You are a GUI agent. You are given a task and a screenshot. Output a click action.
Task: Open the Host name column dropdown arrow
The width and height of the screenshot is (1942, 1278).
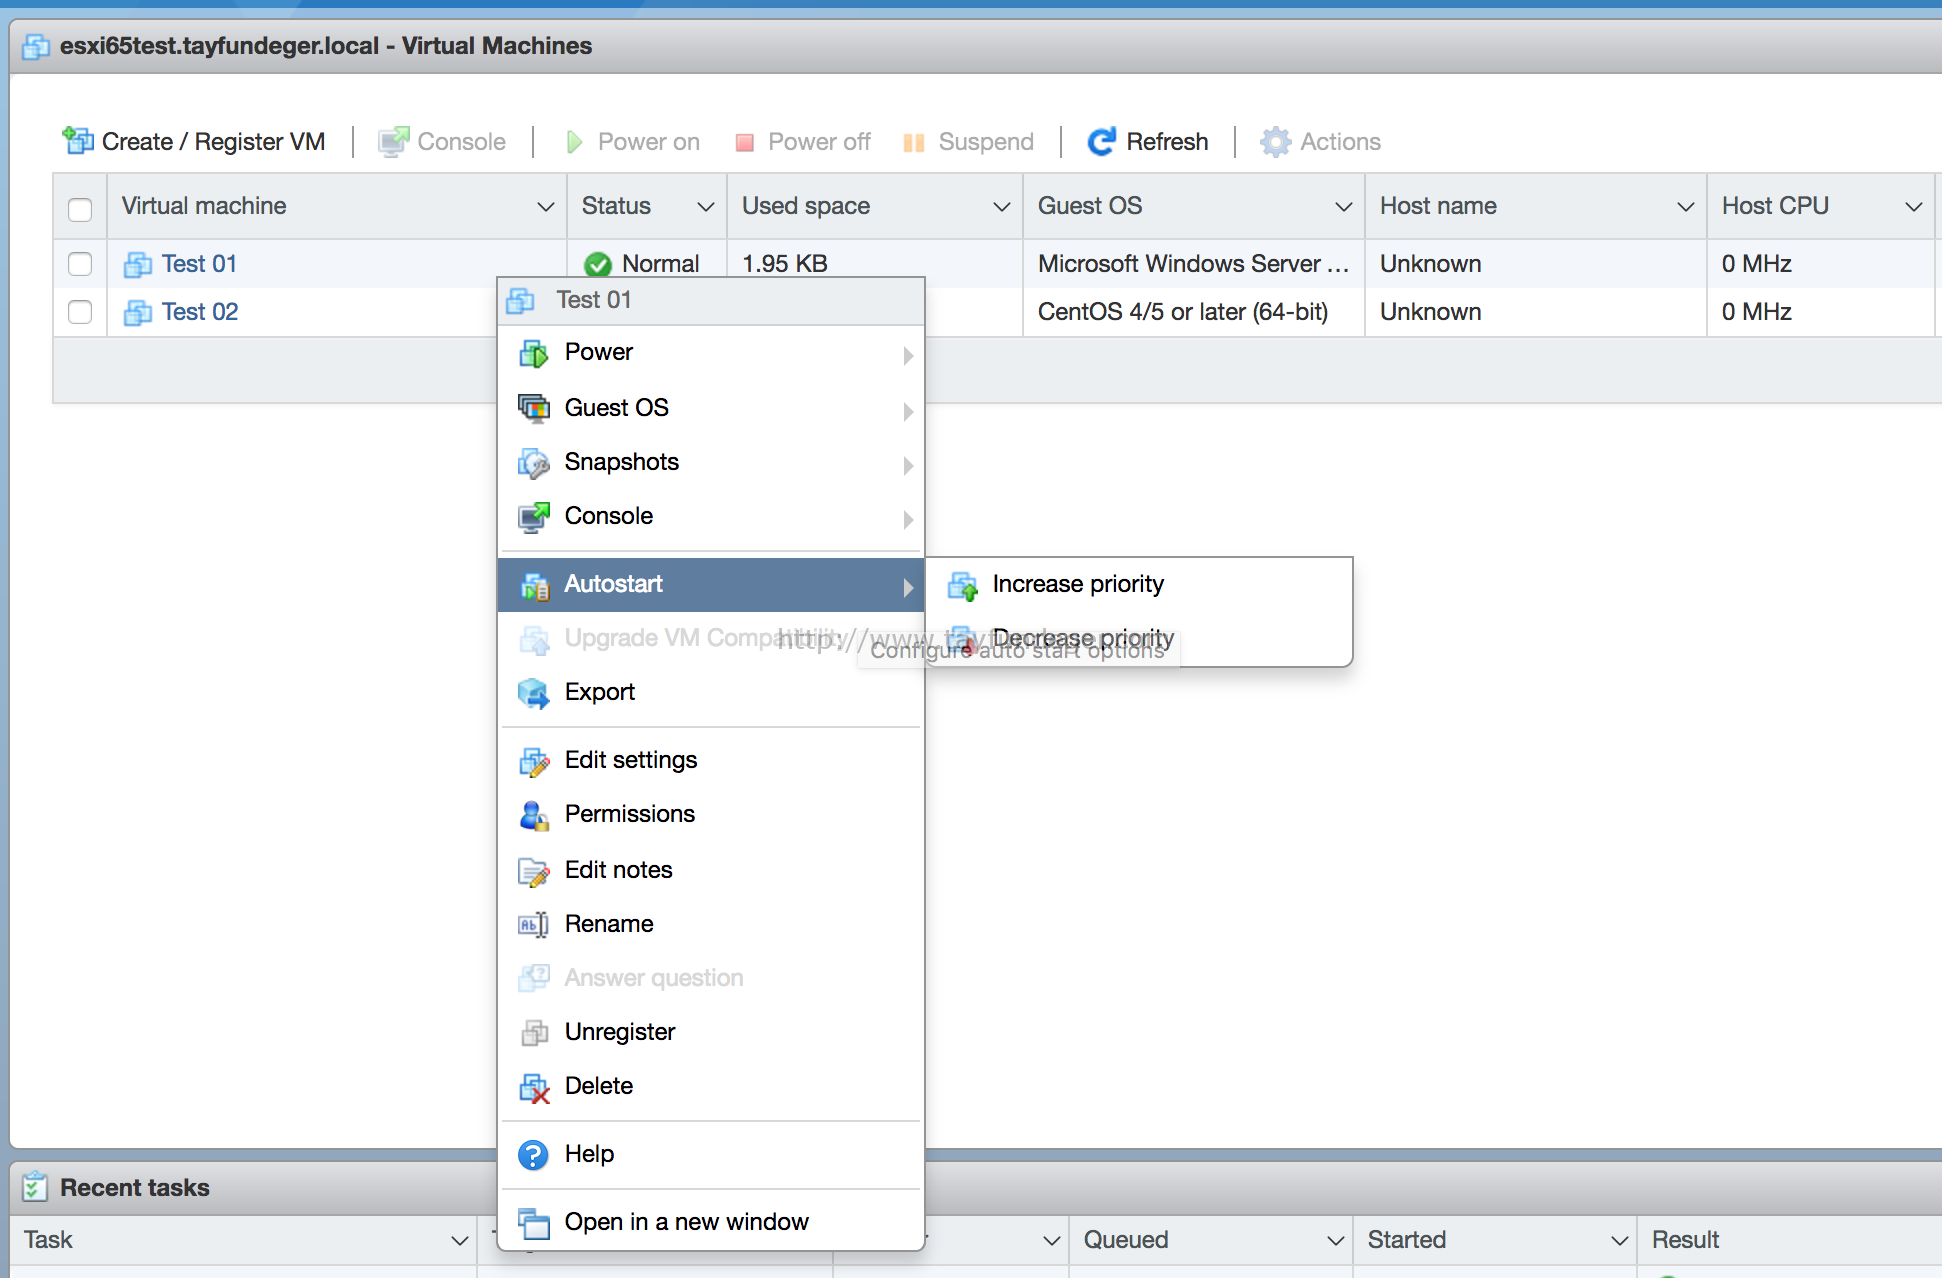click(x=1686, y=207)
